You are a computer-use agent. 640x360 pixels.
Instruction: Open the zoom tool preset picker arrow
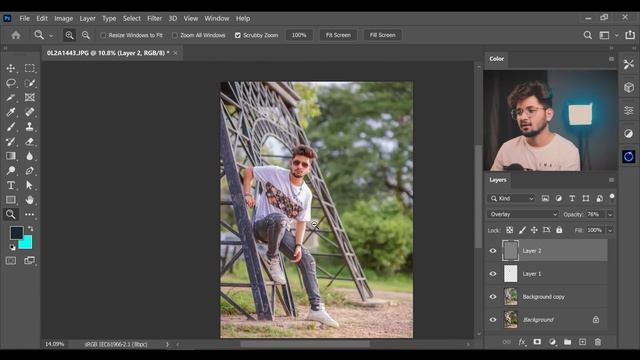coord(51,36)
